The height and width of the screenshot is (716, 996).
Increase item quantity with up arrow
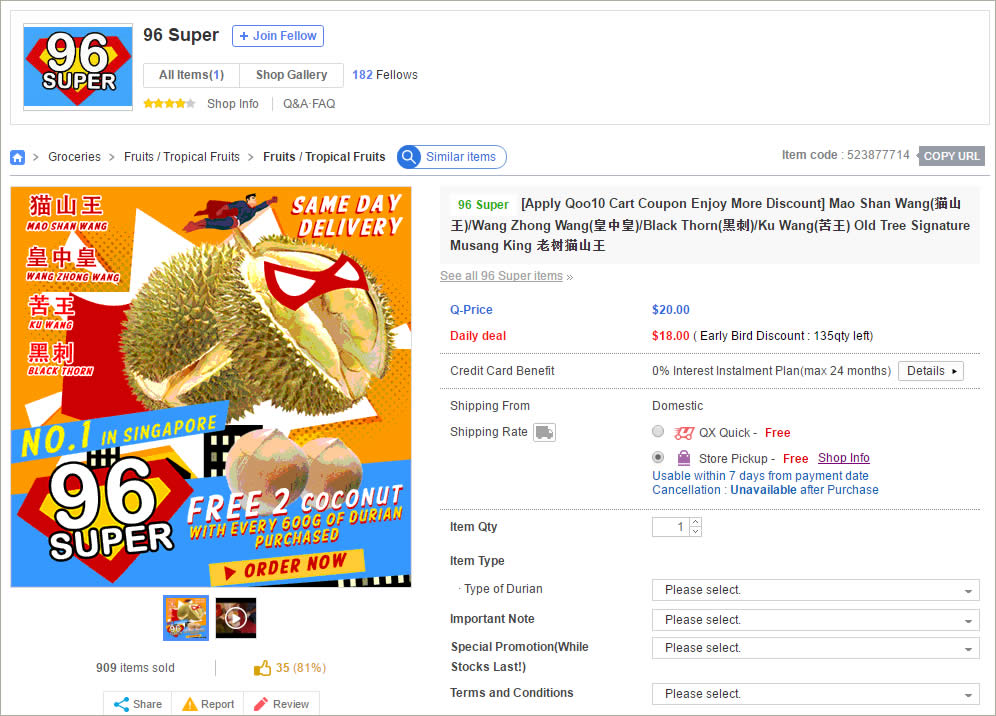coord(696,522)
